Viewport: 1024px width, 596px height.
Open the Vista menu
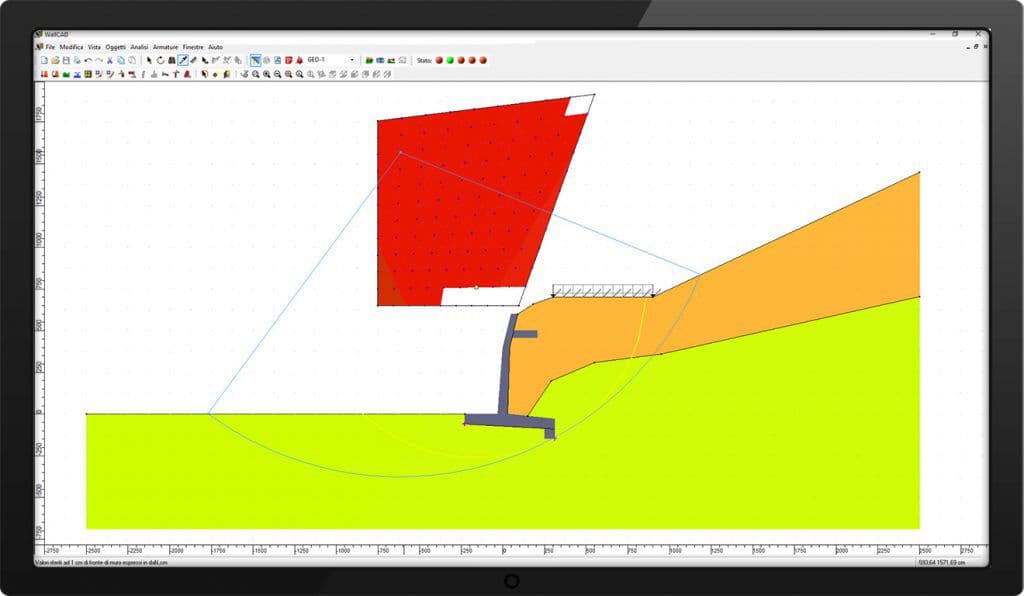click(x=94, y=47)
